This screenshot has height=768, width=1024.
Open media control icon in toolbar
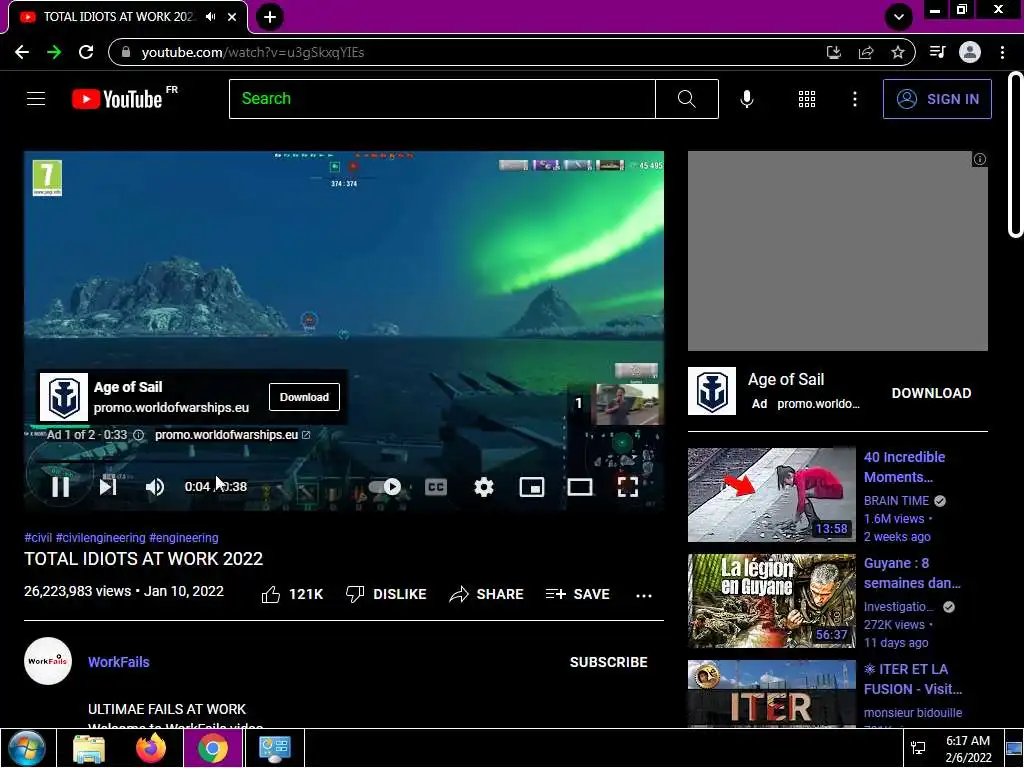[x=937, y=52]
